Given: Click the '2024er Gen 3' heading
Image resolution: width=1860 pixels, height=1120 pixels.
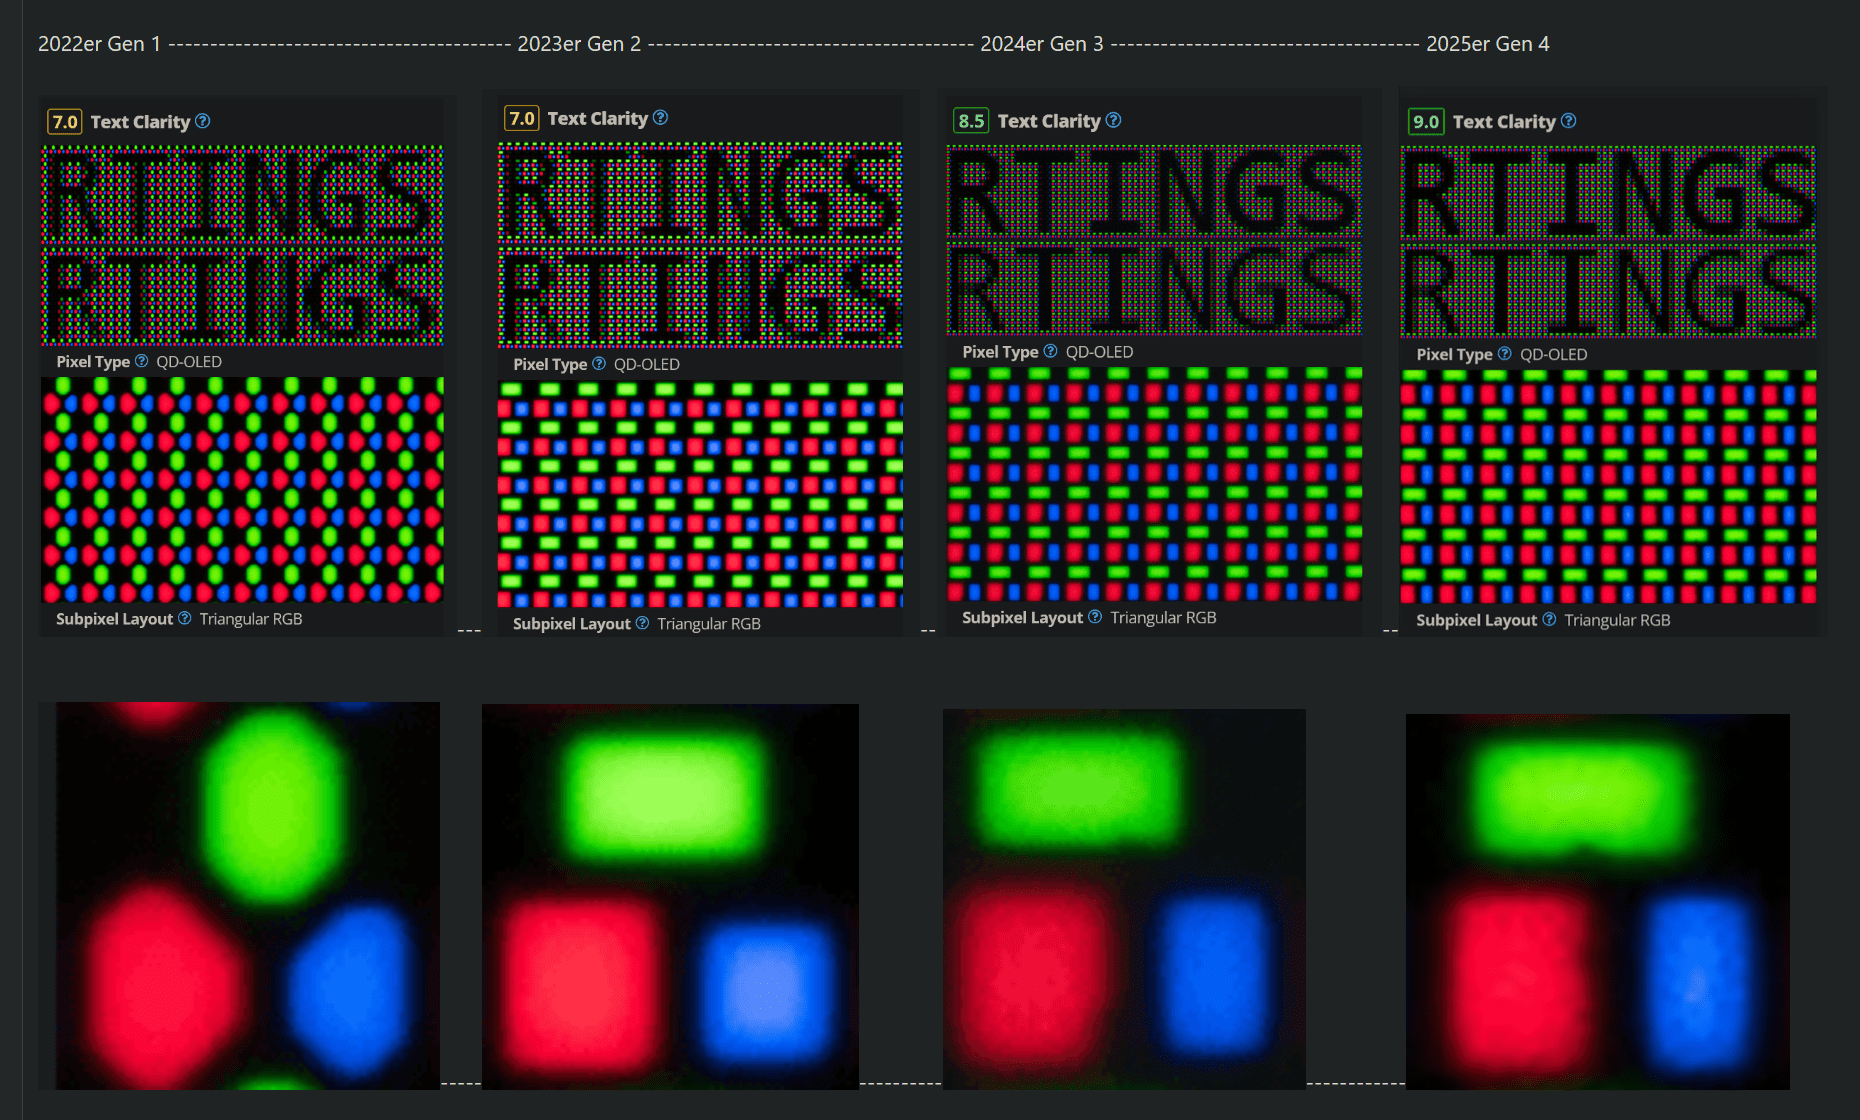Looking at the screenshot, I should point(1042,44).
